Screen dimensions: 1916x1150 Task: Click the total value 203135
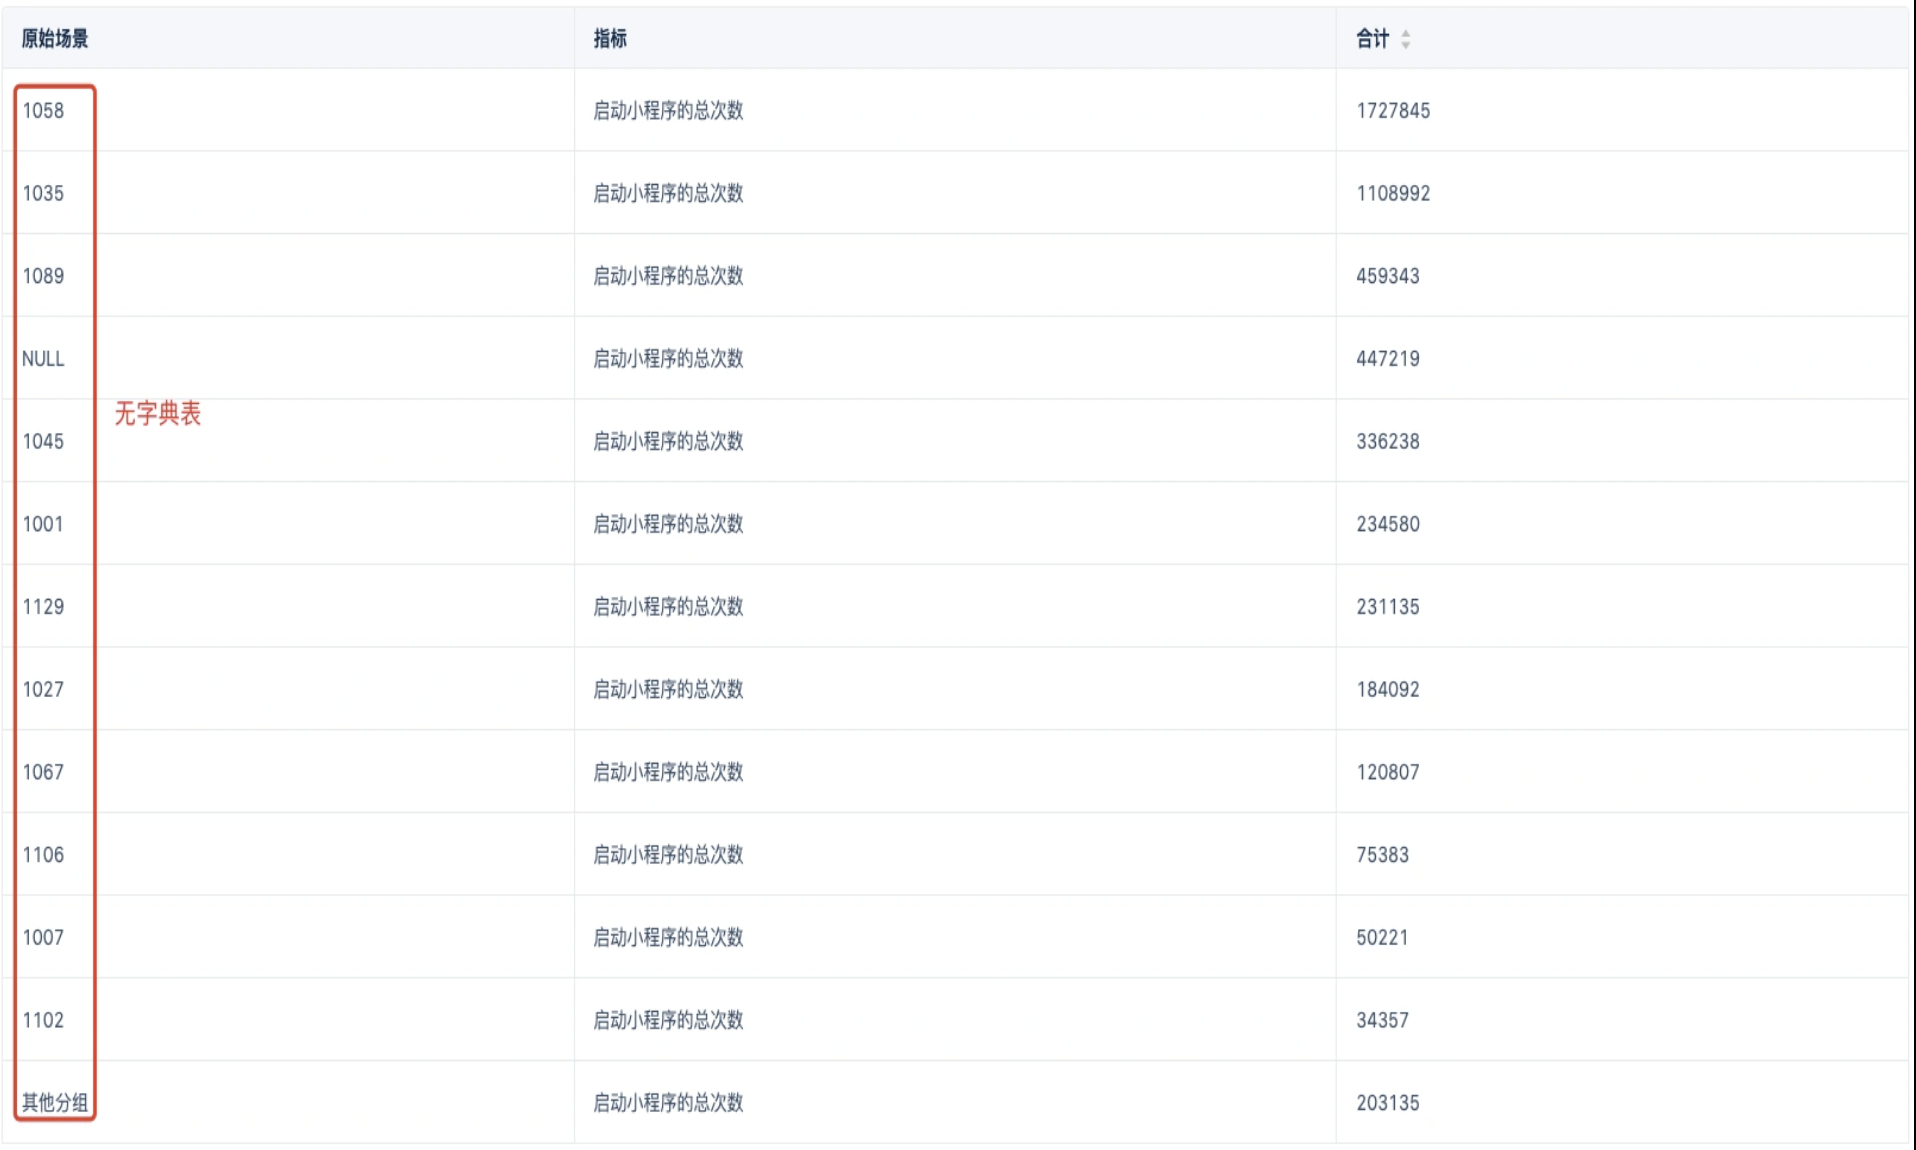[x=1388, y=1103]
